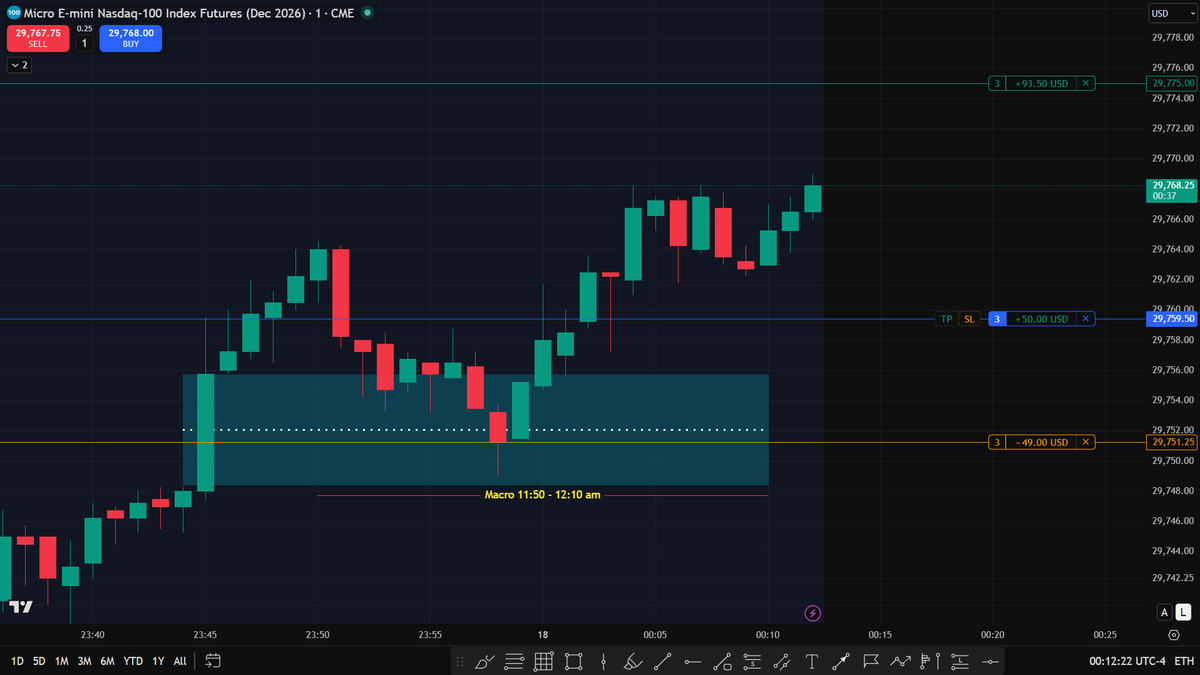Toggle auto scale A button
This screenshot has height=675, width=1200.
coord(1164,612)
